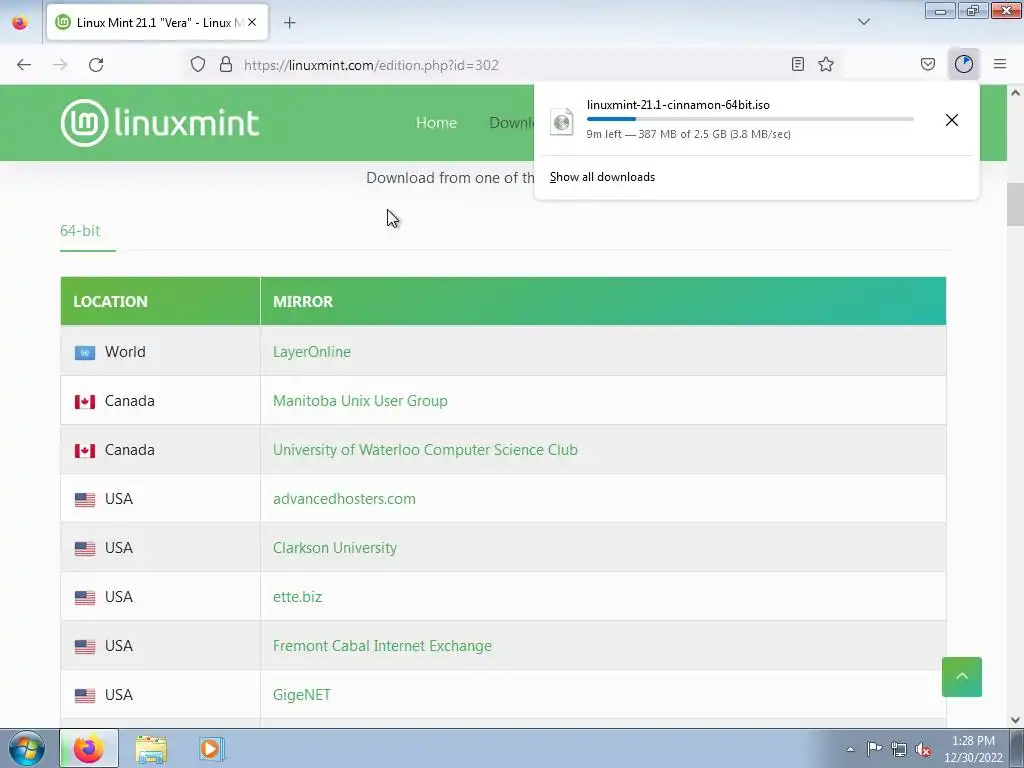Open the GigeNET mirror link
Image resolution: width=1024 pixels, height=768 pixels.
(302, 694)
